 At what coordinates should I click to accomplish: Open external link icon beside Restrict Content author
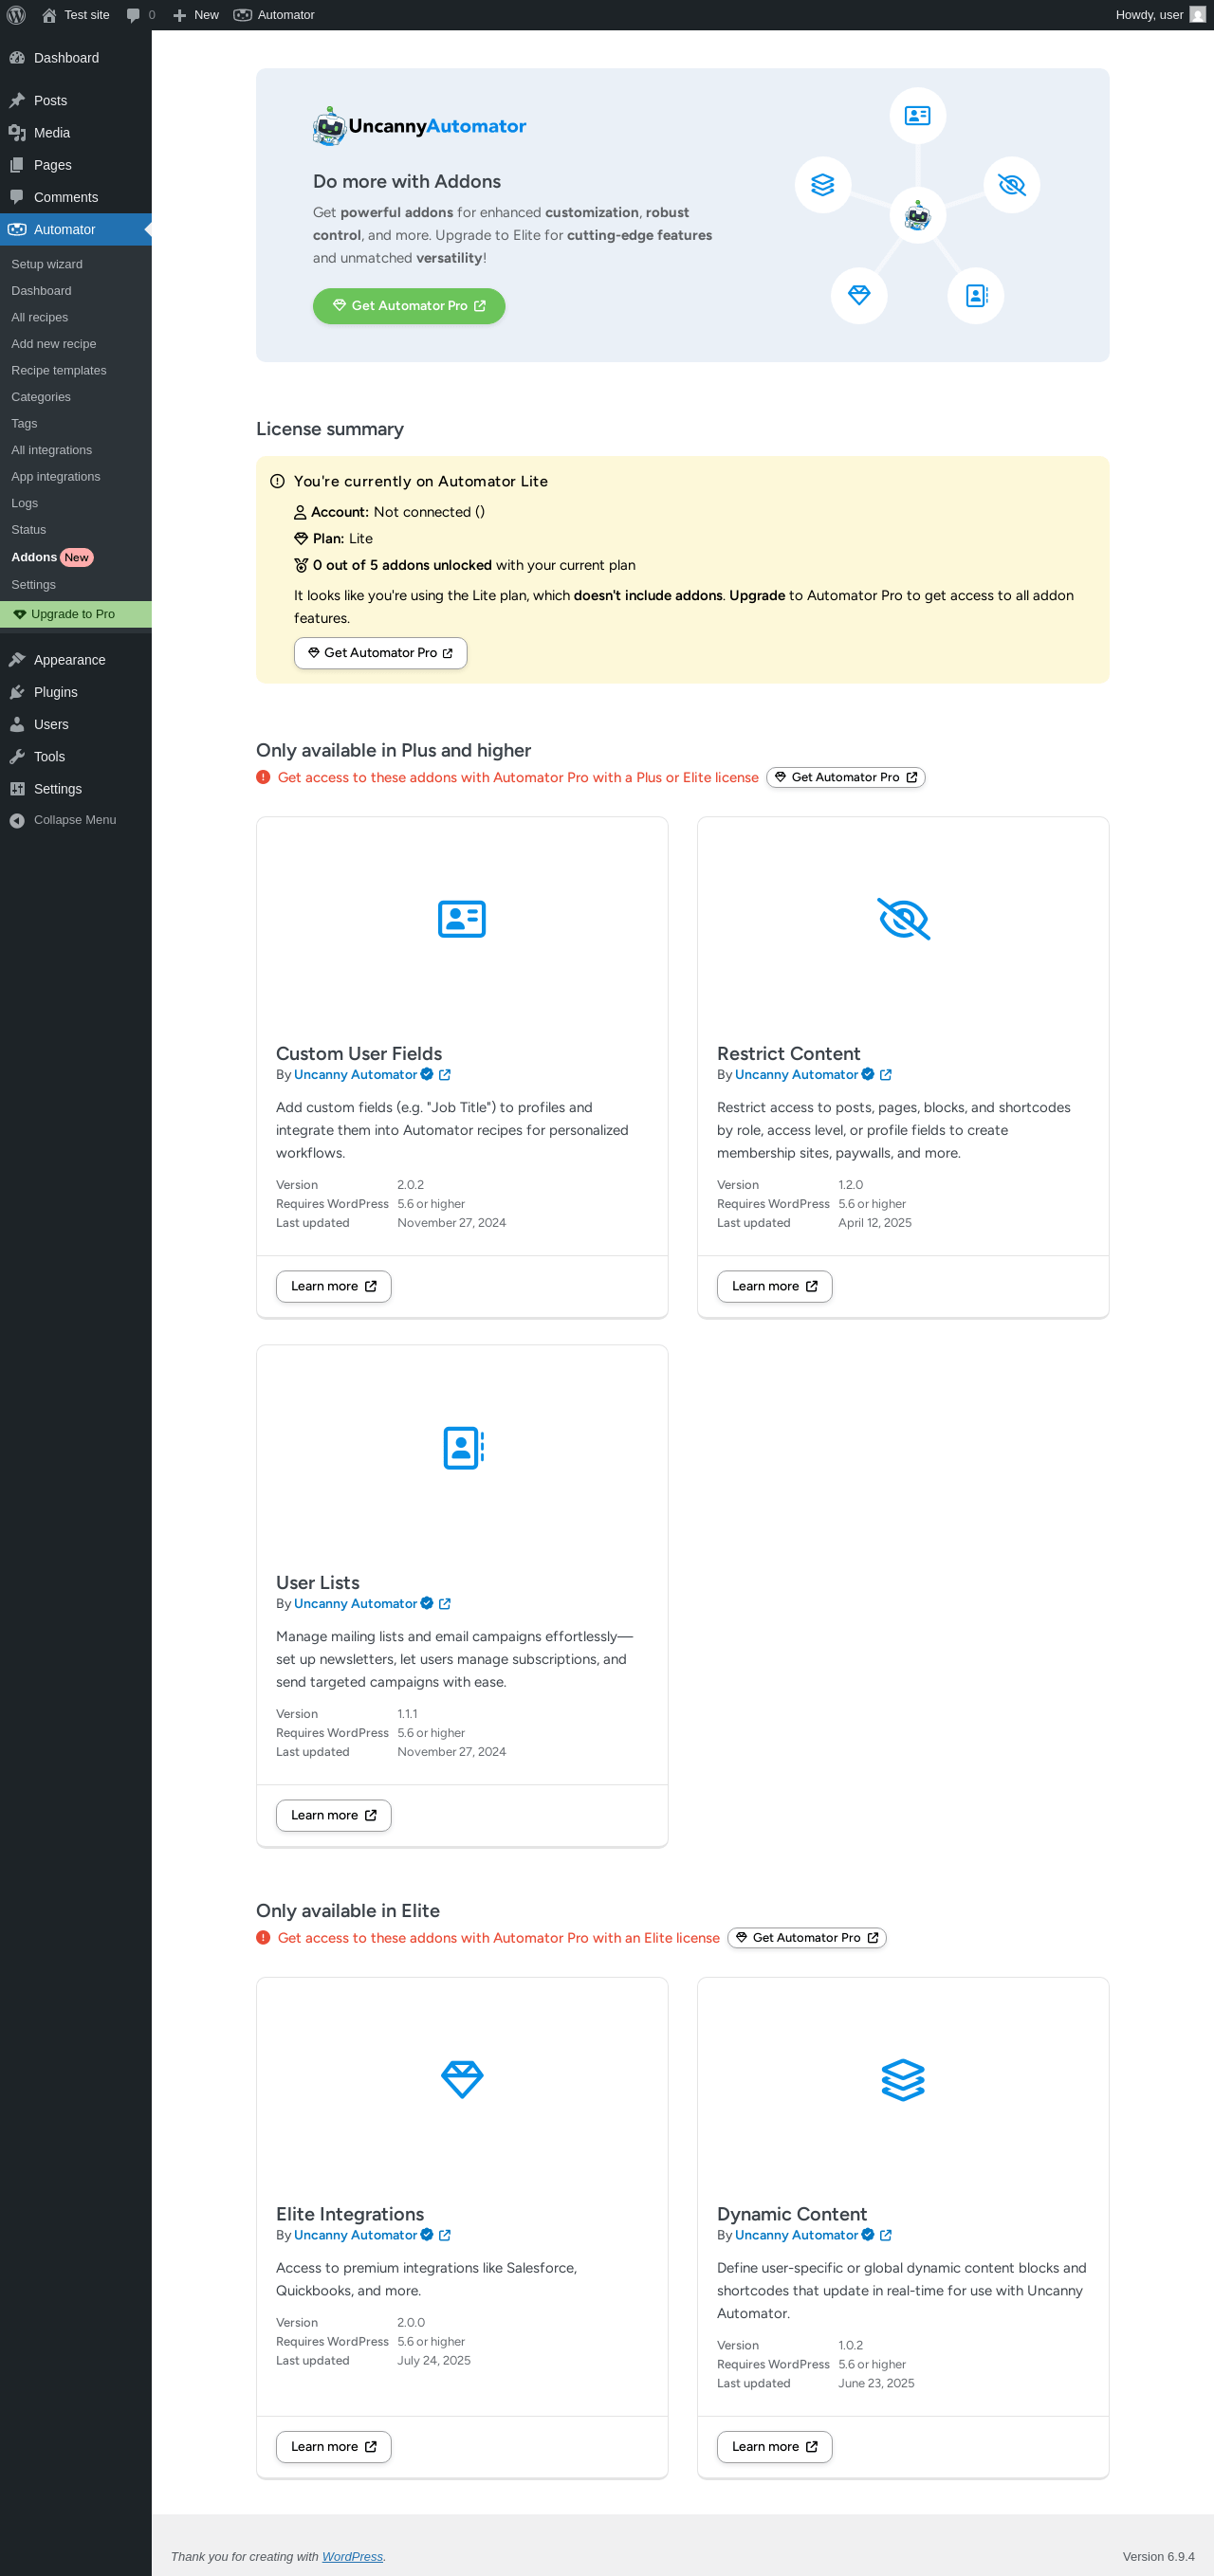click(x=885, y=1075)
